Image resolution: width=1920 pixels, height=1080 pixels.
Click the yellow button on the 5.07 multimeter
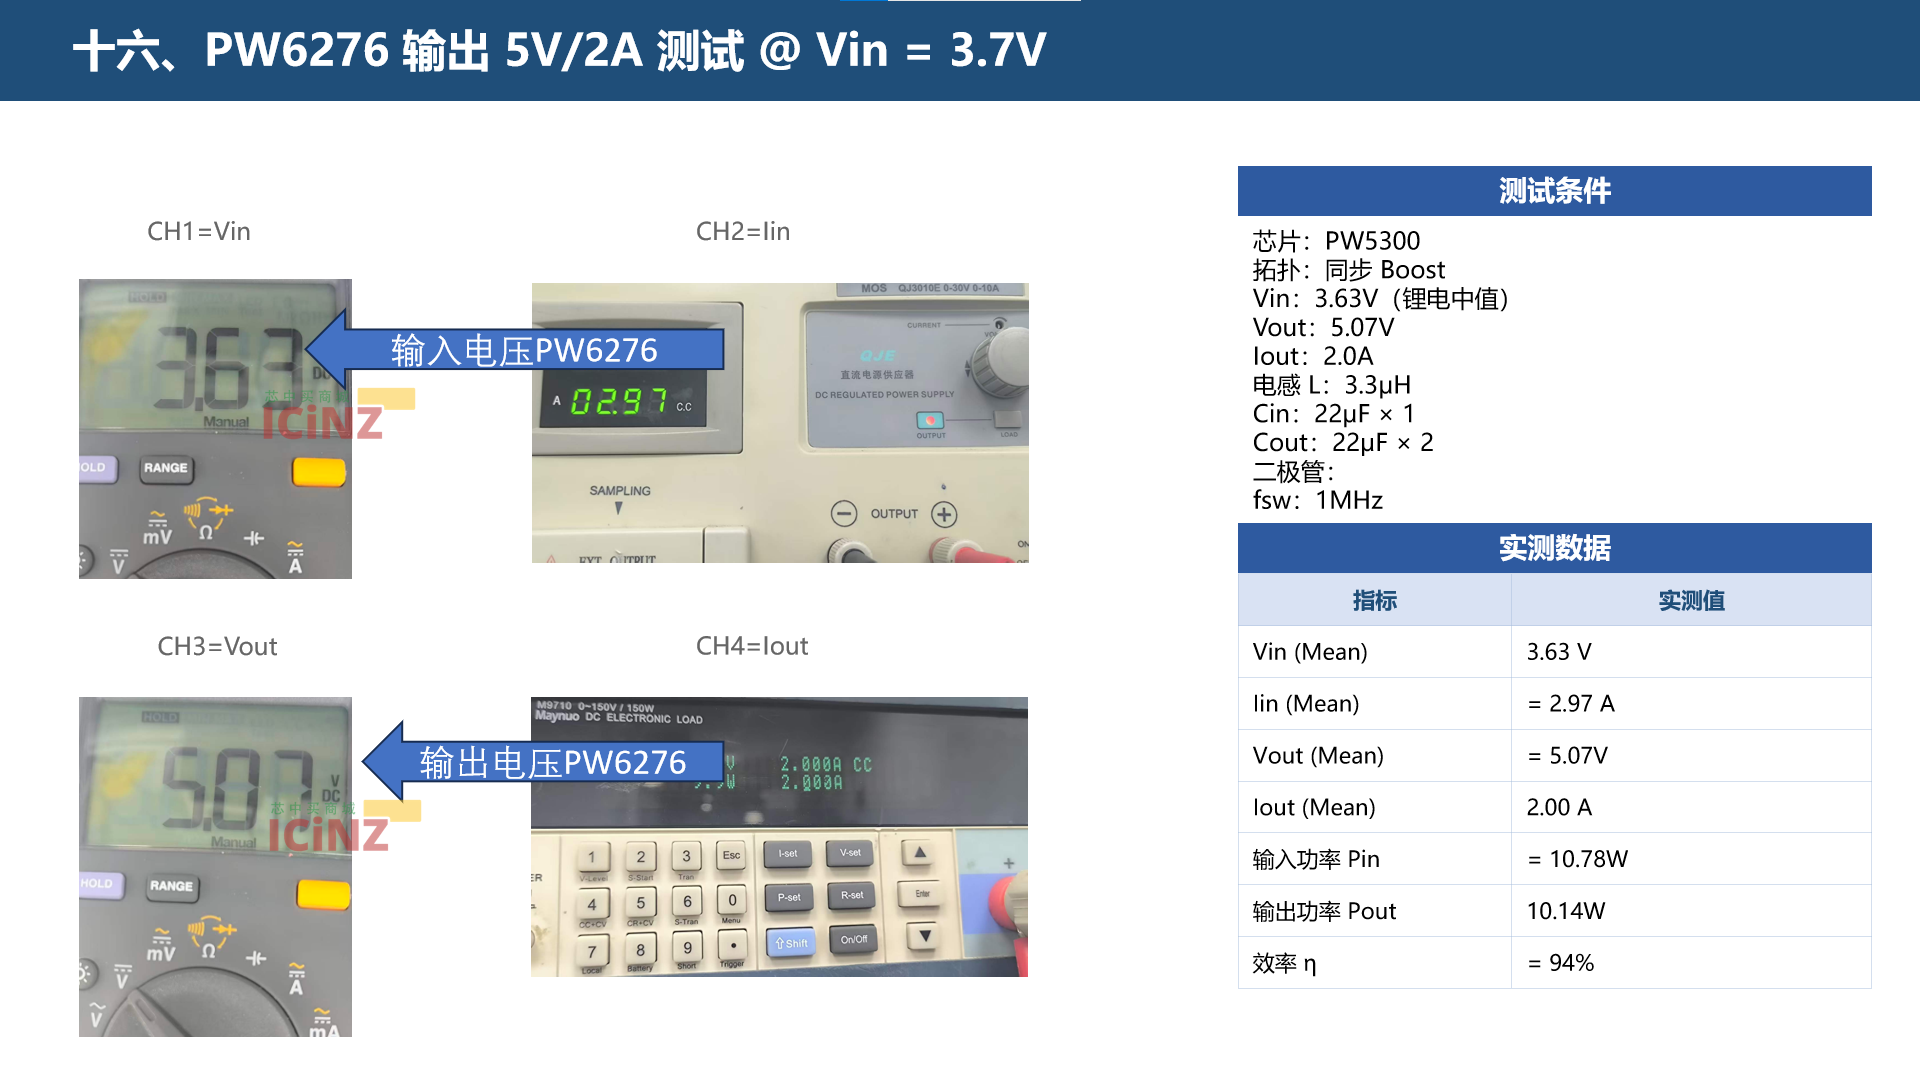point(324,894)
